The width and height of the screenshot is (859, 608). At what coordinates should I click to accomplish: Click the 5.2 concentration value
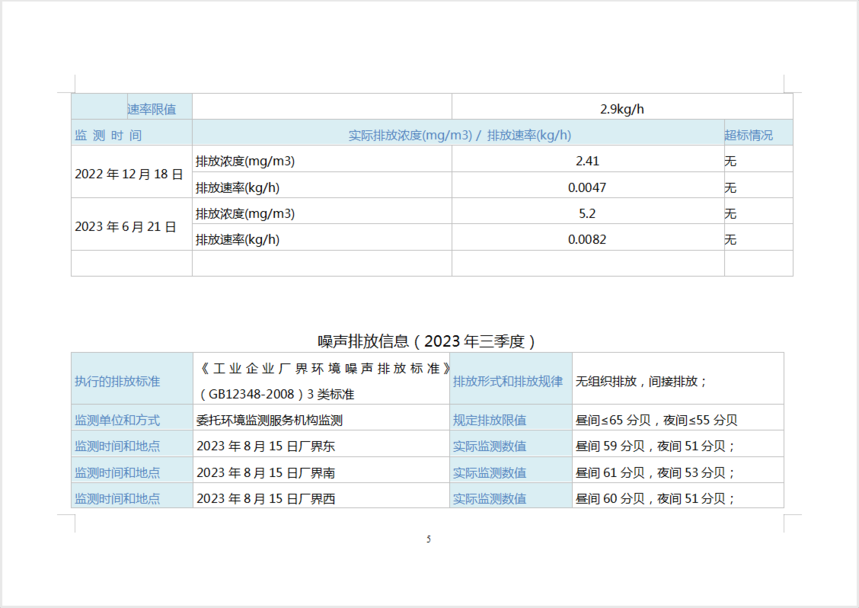588,213
